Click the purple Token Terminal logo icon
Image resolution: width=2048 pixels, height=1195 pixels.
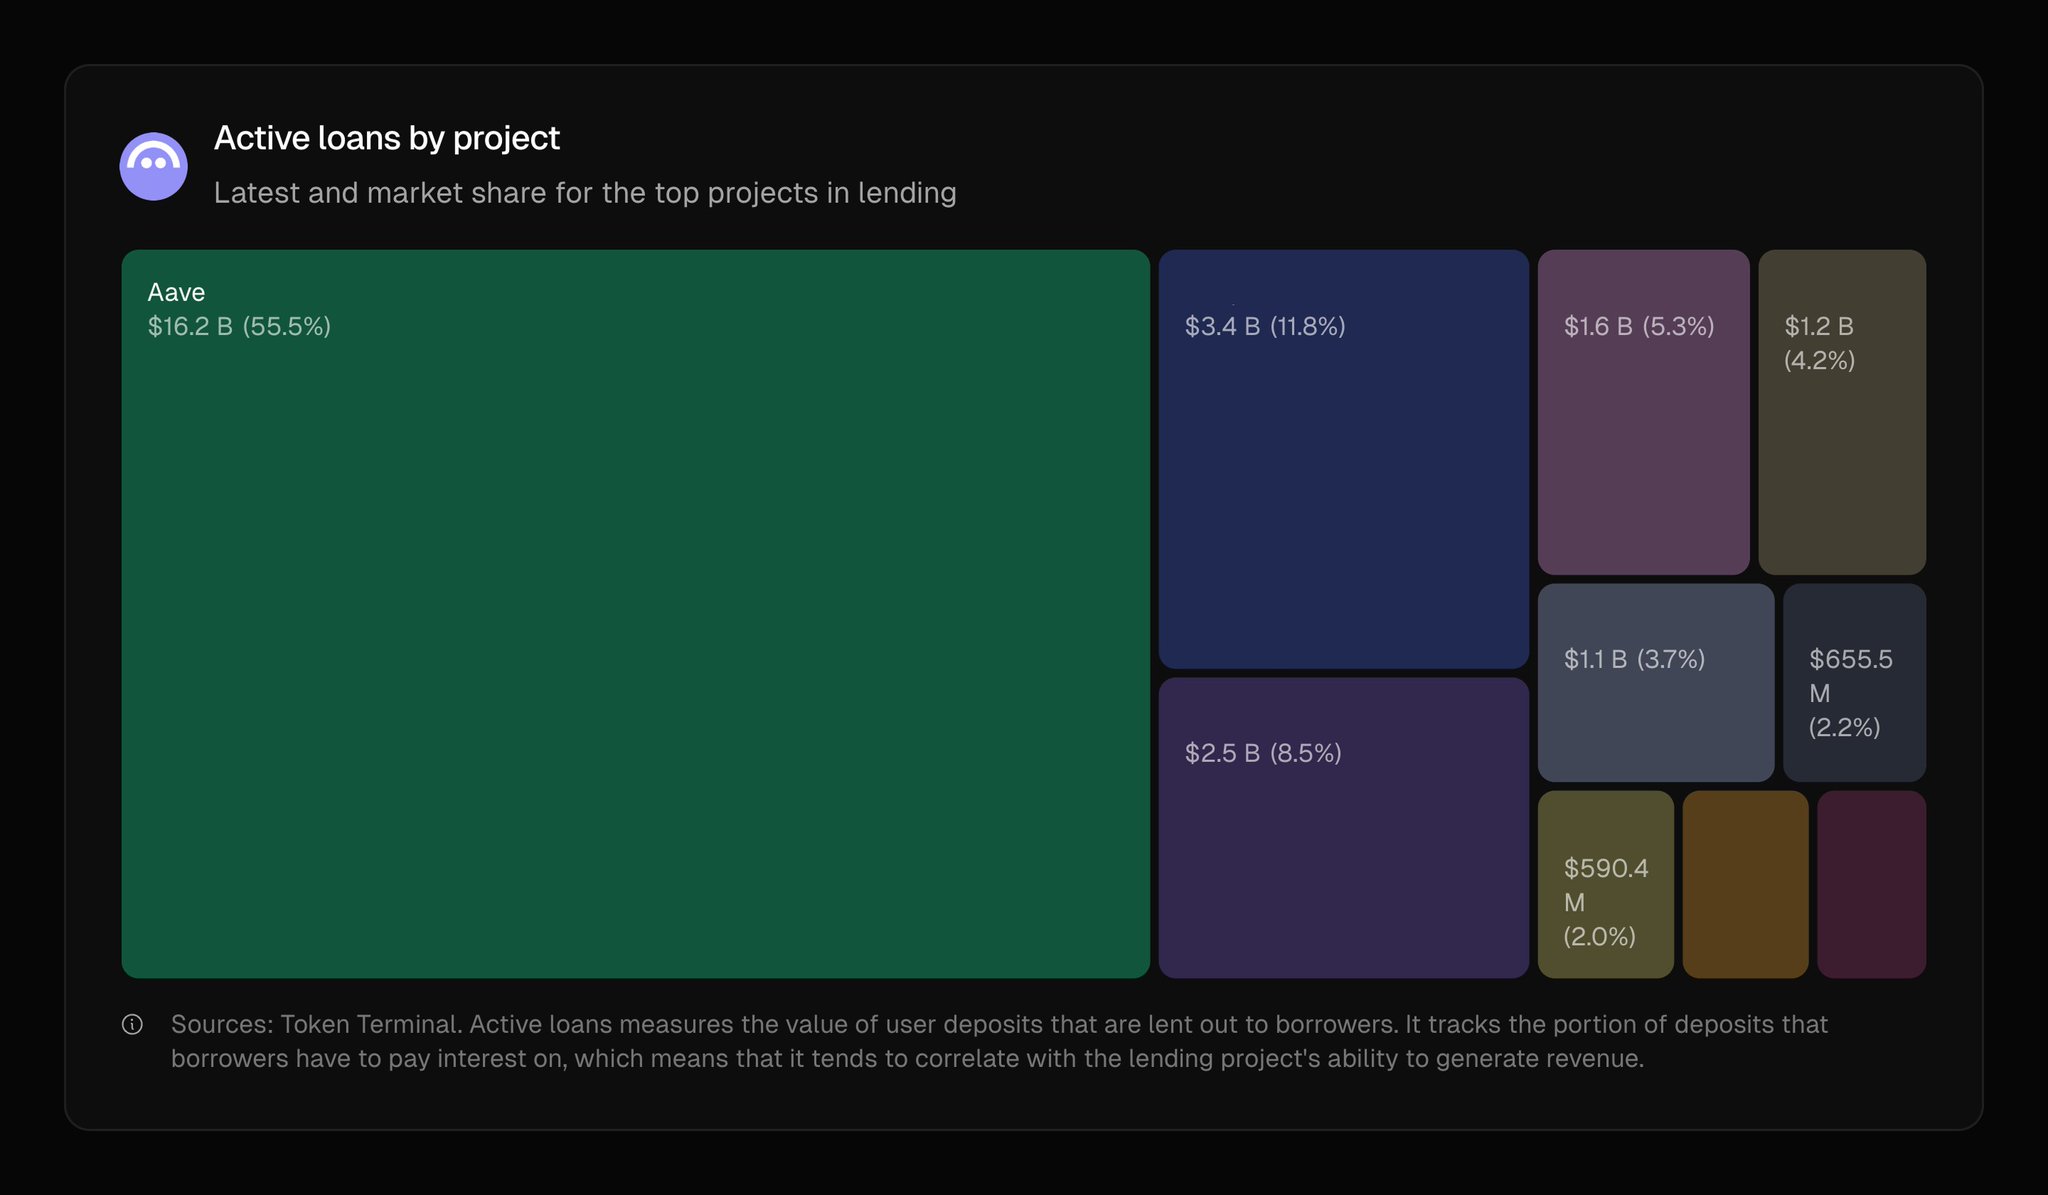point(153,166)
